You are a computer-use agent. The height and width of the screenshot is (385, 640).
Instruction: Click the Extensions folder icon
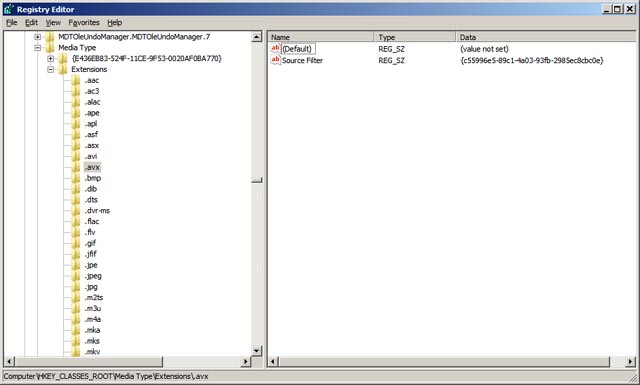(x=62, y=69)
